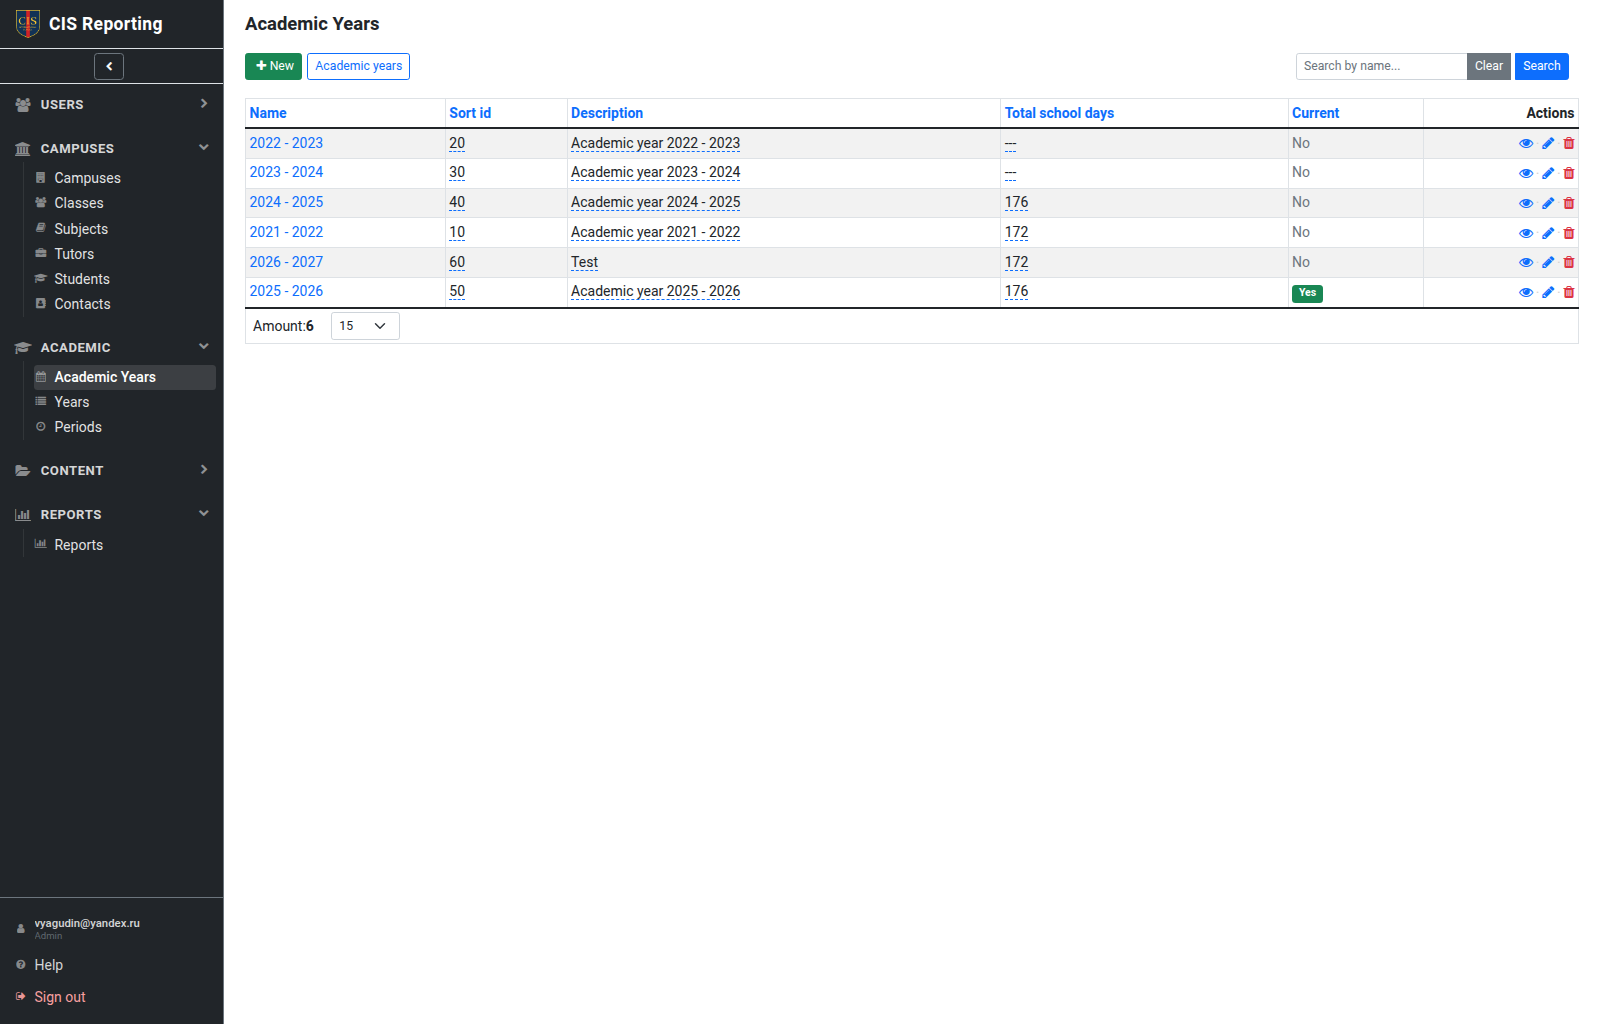Edit the 2025 - 2026 row pencil icon
Viewport: 1600px width, 1024px height.
[1548, 293]
